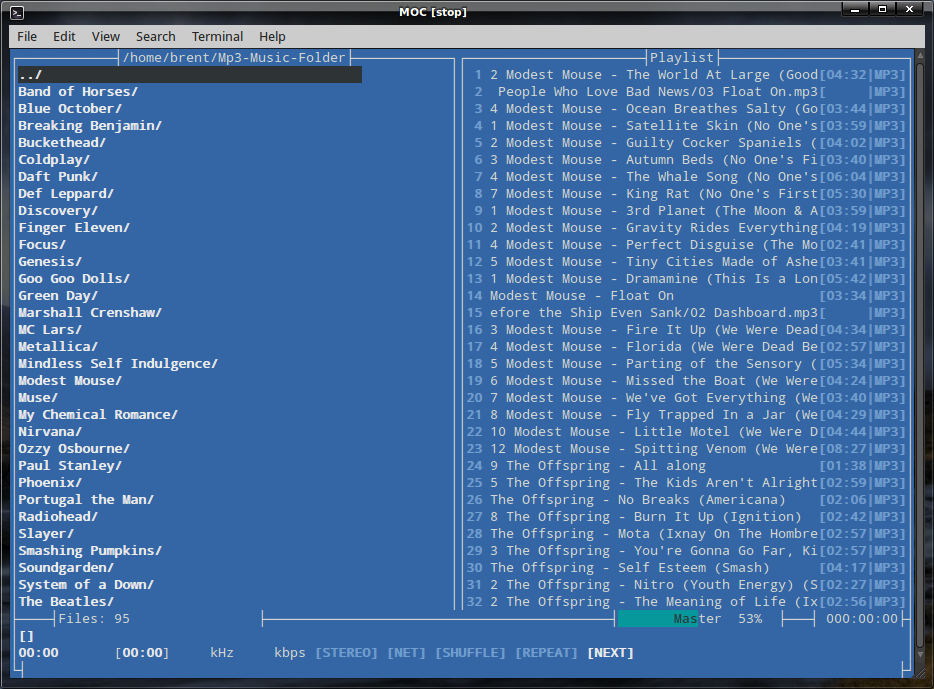
Task: Select the Phoenix folder
Action: [50, 482]
